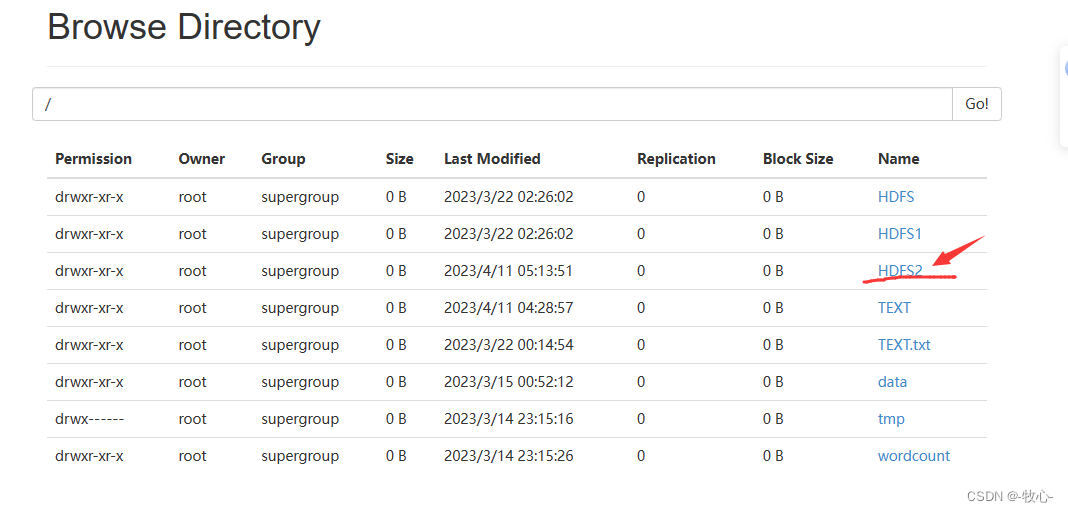This screenshot has height=512, width=1068.
Task: Open the HDFS2 directory link
Action: coord(900,270)
